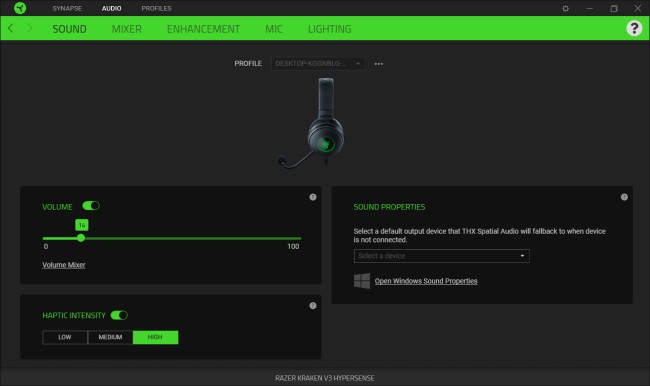
Task: Go back with the left arrow
Action: (11, 29)
